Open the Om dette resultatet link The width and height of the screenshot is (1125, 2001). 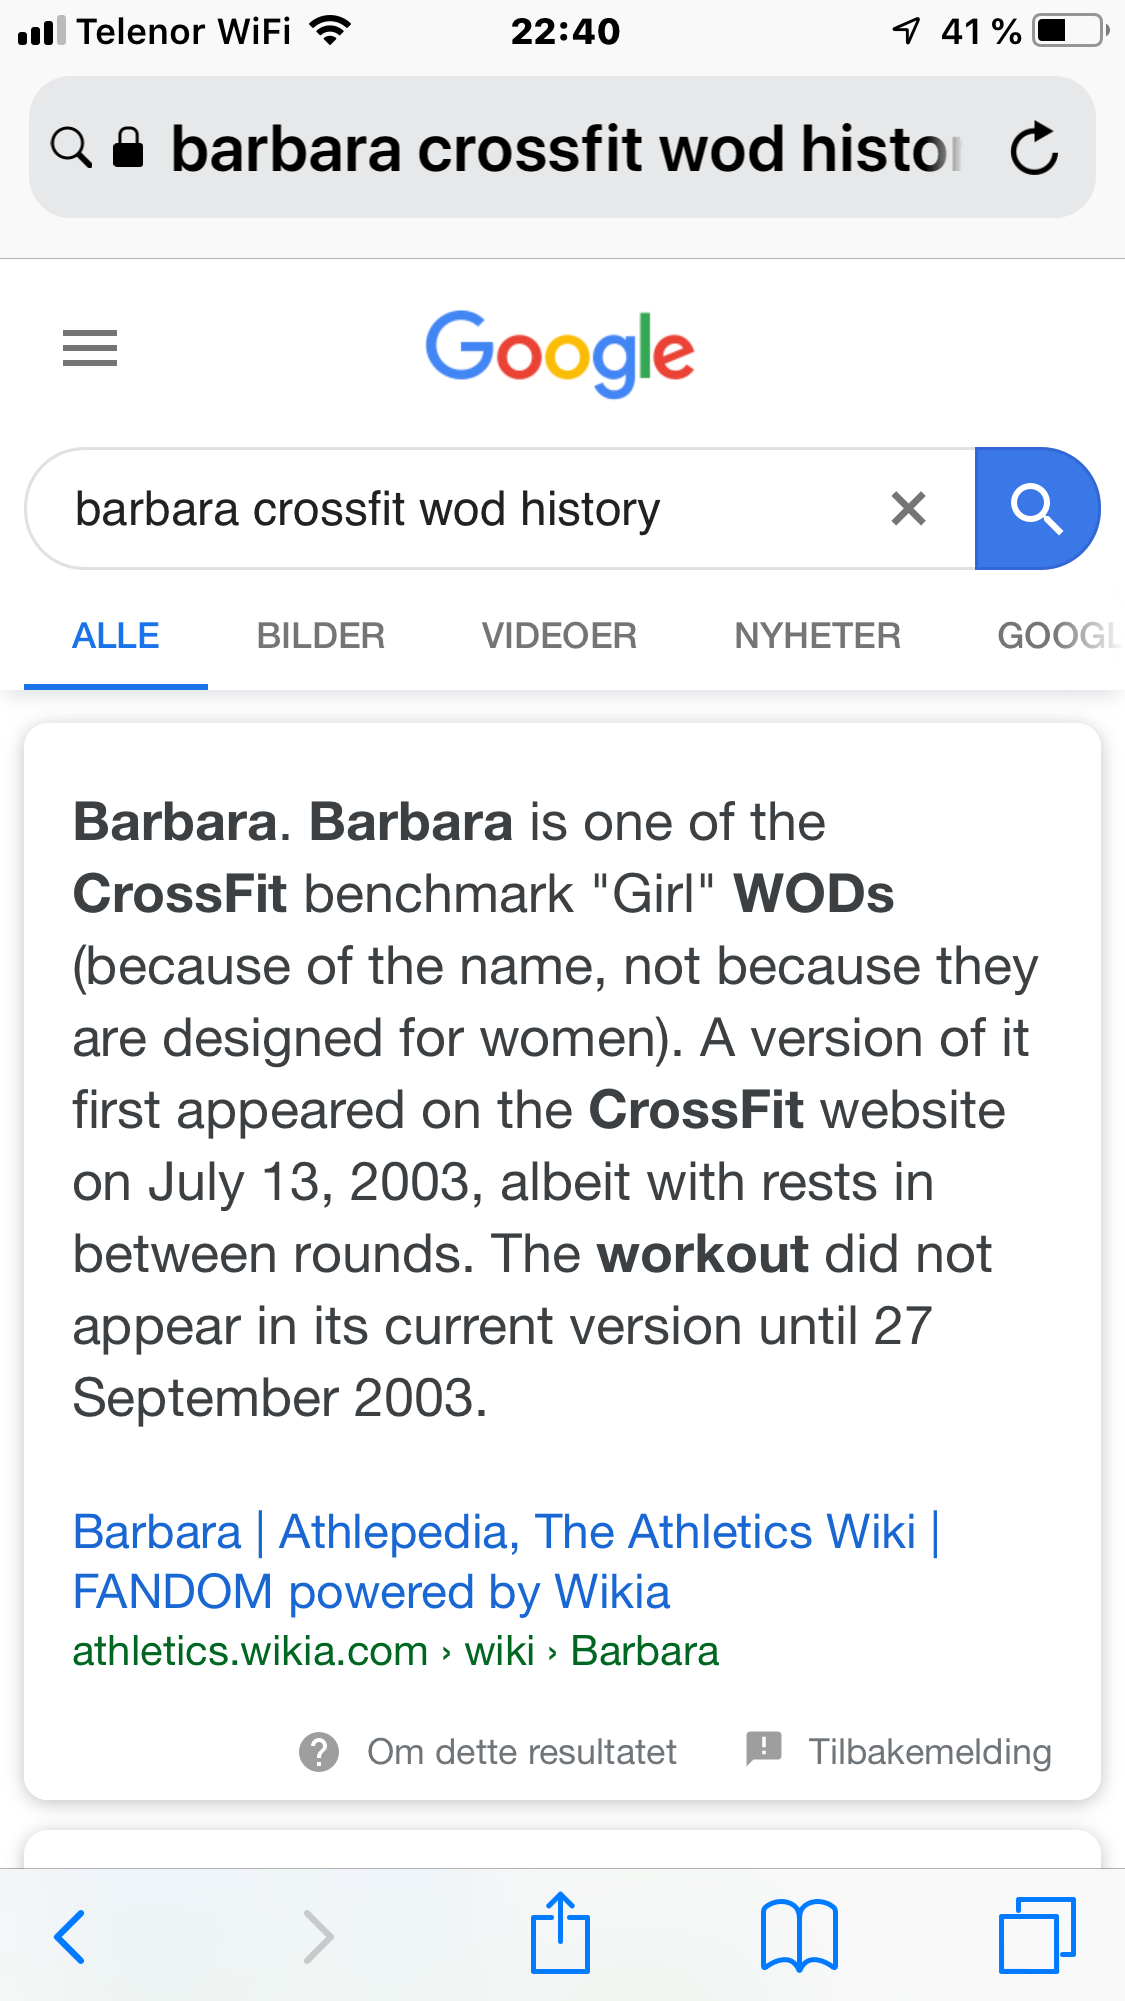point(521,1752)
